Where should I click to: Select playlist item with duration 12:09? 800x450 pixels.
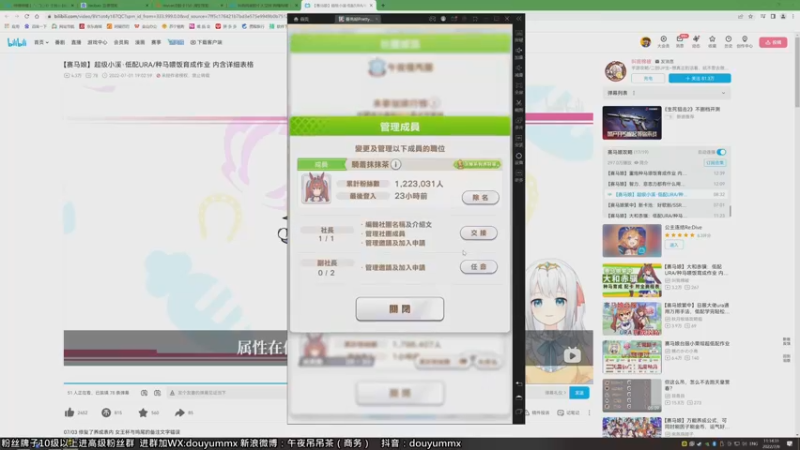point(666,184)
